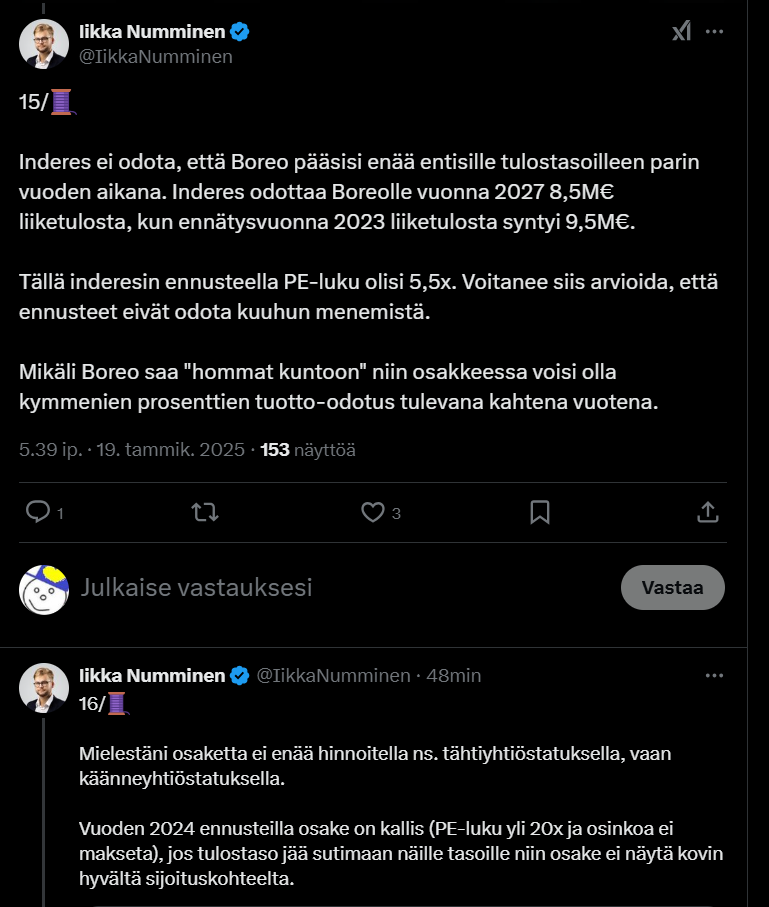769x907 pixels.
Task: Click your own profile avatar by reply box
Action: [43, 588]
